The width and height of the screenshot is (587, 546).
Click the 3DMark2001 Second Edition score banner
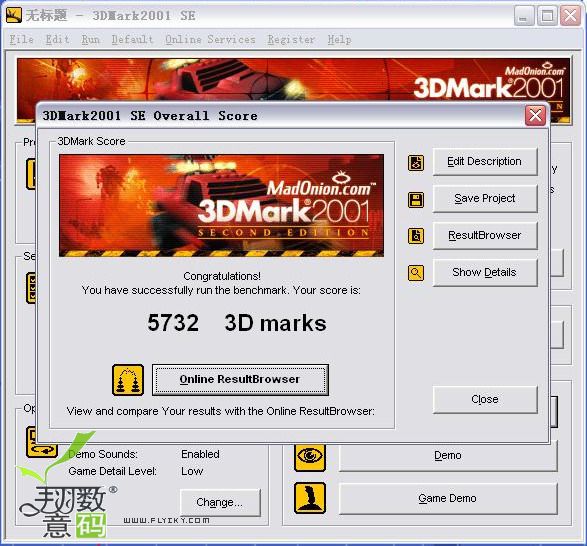222,205
